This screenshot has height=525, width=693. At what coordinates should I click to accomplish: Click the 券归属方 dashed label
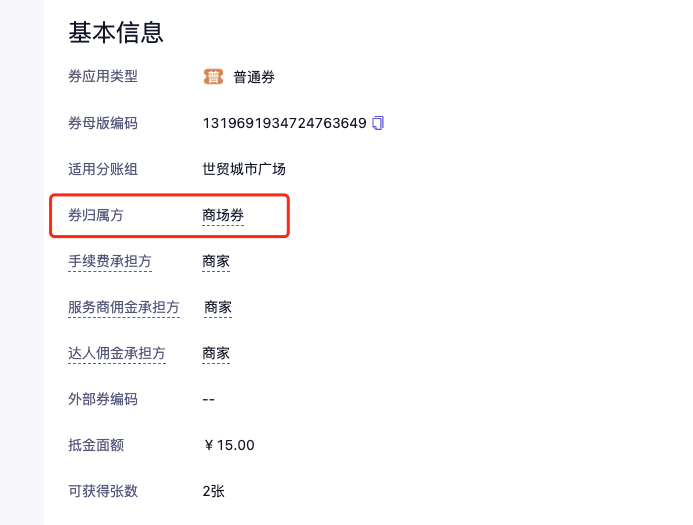[96, 215]
